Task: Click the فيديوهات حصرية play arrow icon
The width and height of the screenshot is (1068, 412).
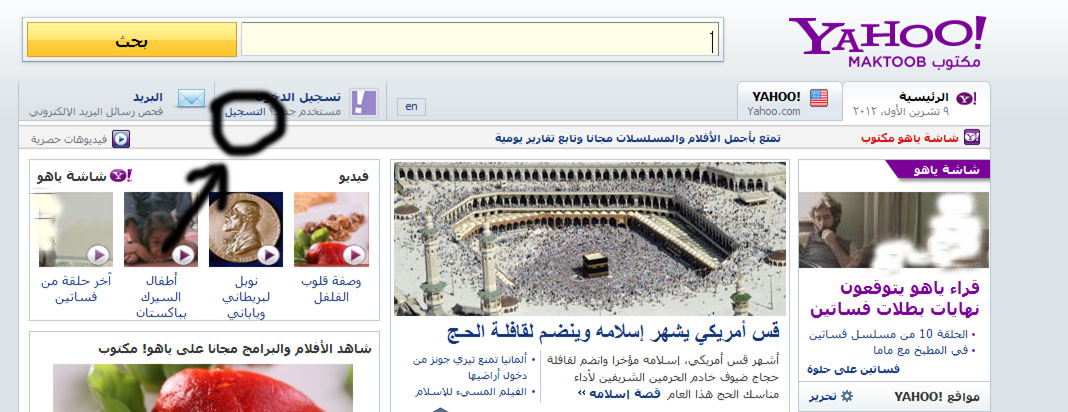Action: pyautogui.click(x=119, y=139)
